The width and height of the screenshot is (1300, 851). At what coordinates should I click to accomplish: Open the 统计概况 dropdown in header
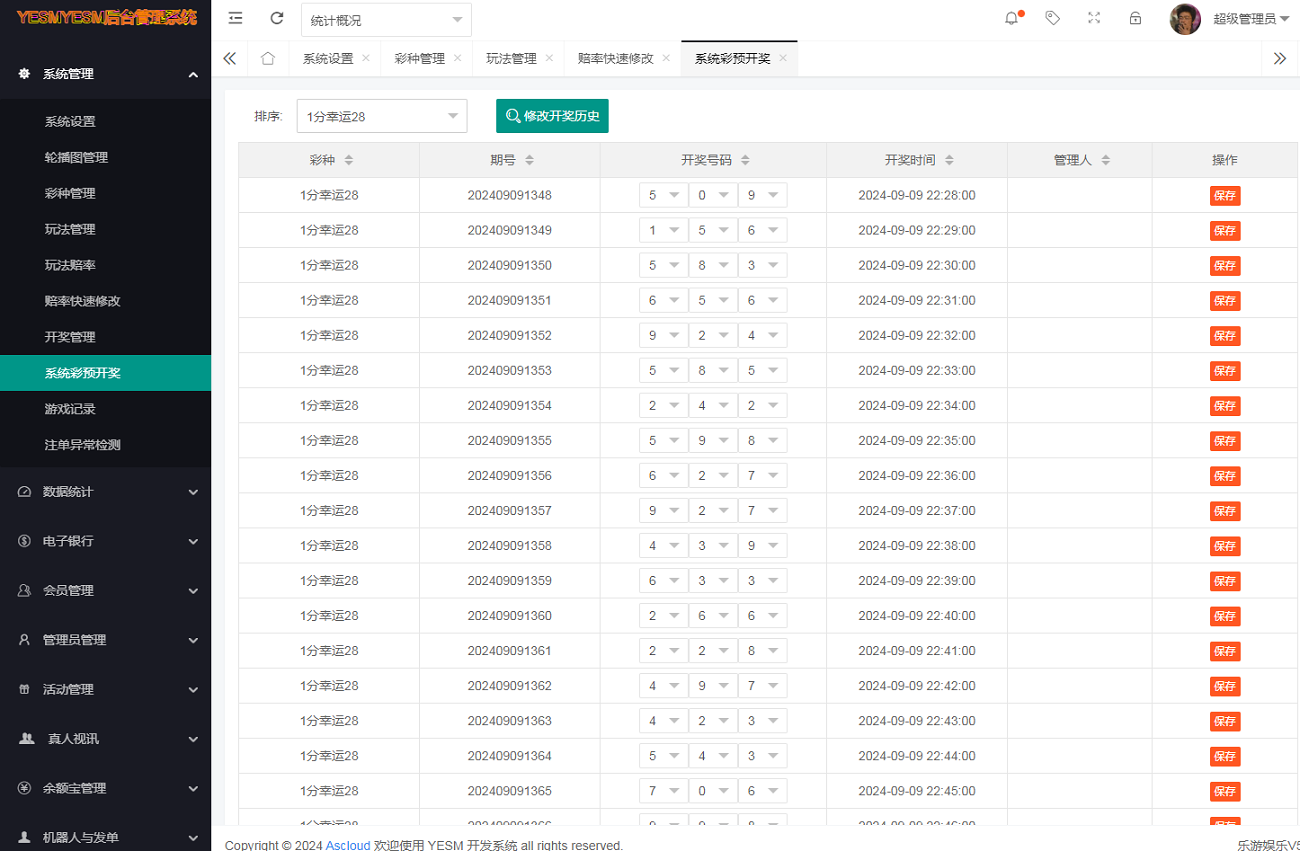coord(386,20)
